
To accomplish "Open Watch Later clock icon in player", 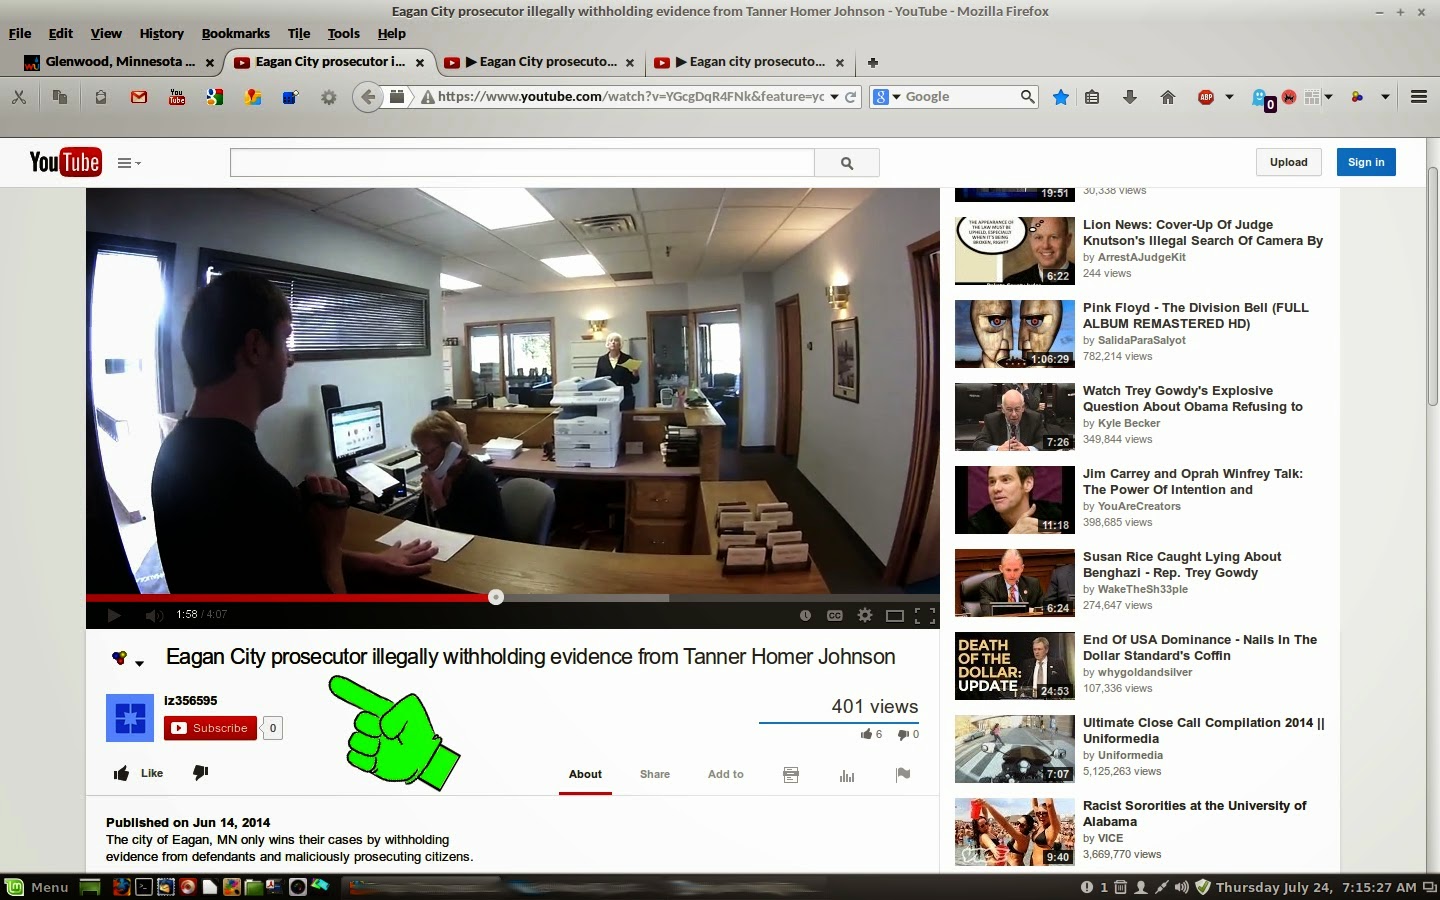I will (805, 616).
